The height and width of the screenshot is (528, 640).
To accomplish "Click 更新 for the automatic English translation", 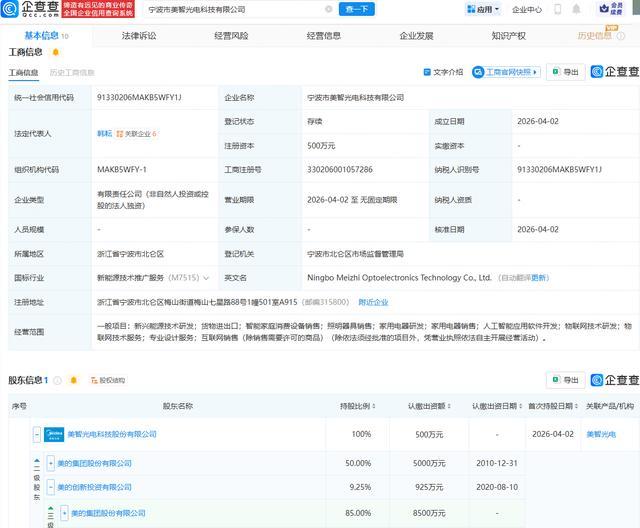I will point(538,278).
